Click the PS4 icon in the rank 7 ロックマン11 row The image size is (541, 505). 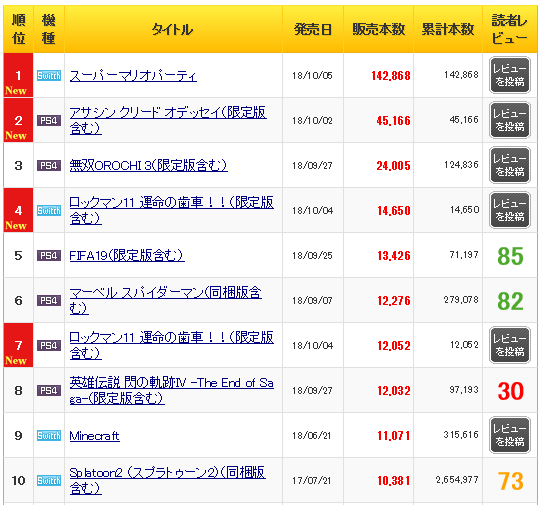click(x=49, y=346)
